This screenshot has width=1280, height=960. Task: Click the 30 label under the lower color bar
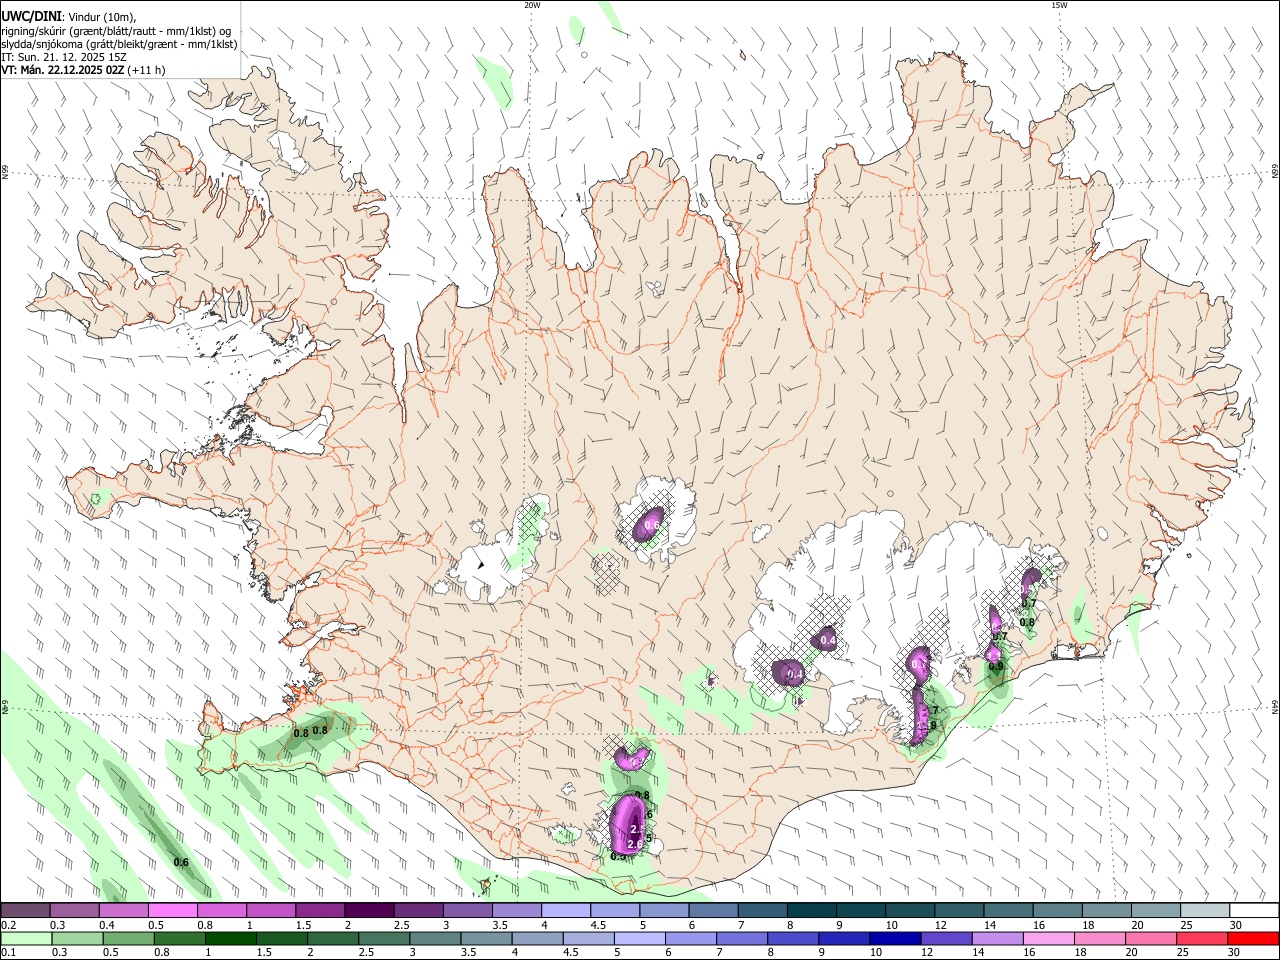click(x=1233, y=953)
